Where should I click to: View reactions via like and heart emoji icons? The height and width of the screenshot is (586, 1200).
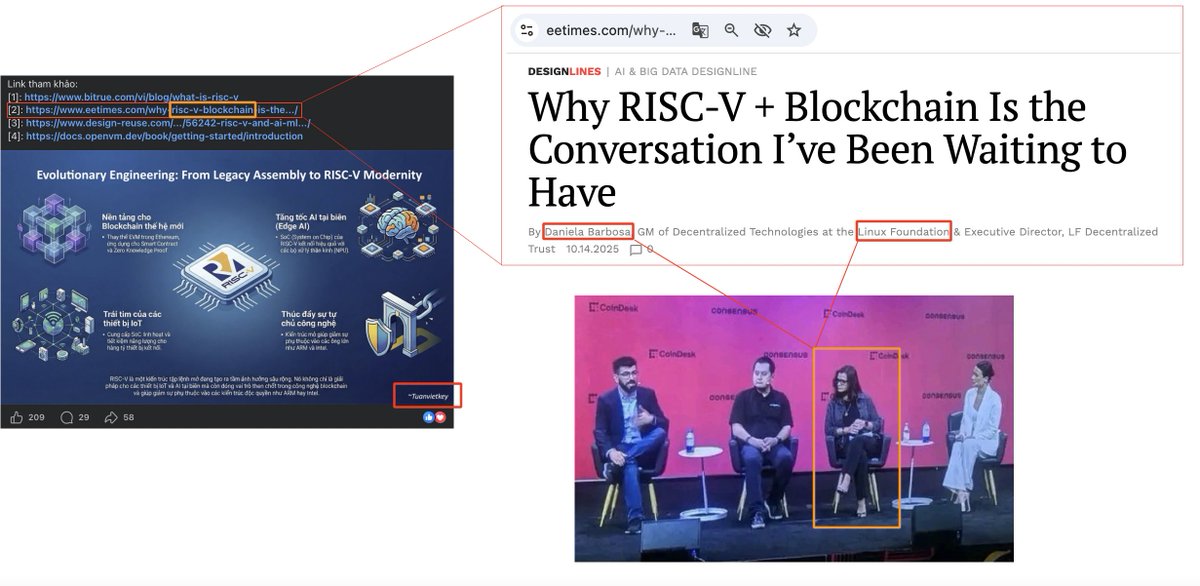tap(434, 416)
